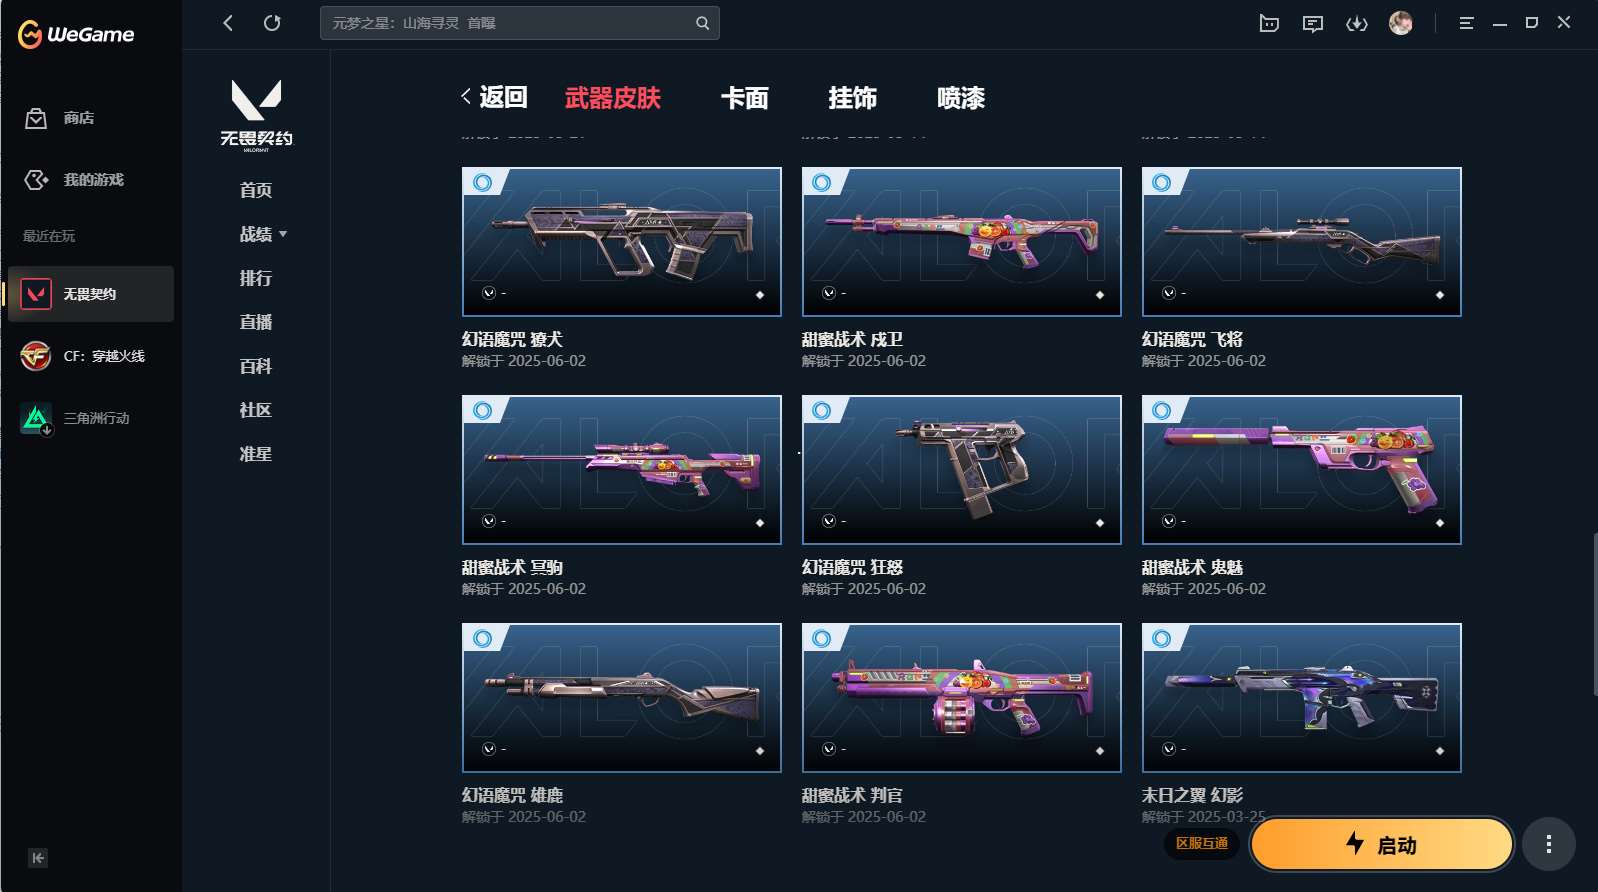Viewport: 1598px width, 892px height.
Task: Switch to the 卡面 tab
Action: (745, 98)
